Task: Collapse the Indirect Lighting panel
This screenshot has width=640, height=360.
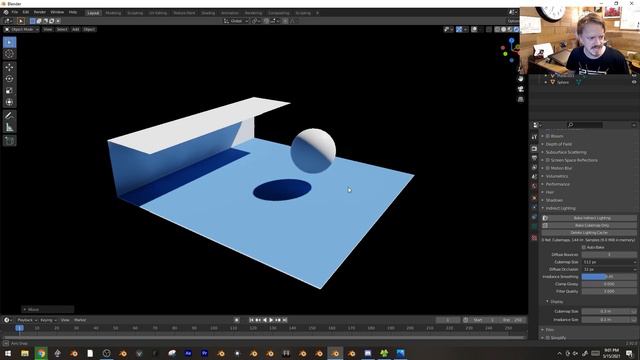Action: click(x=560, y=208)
